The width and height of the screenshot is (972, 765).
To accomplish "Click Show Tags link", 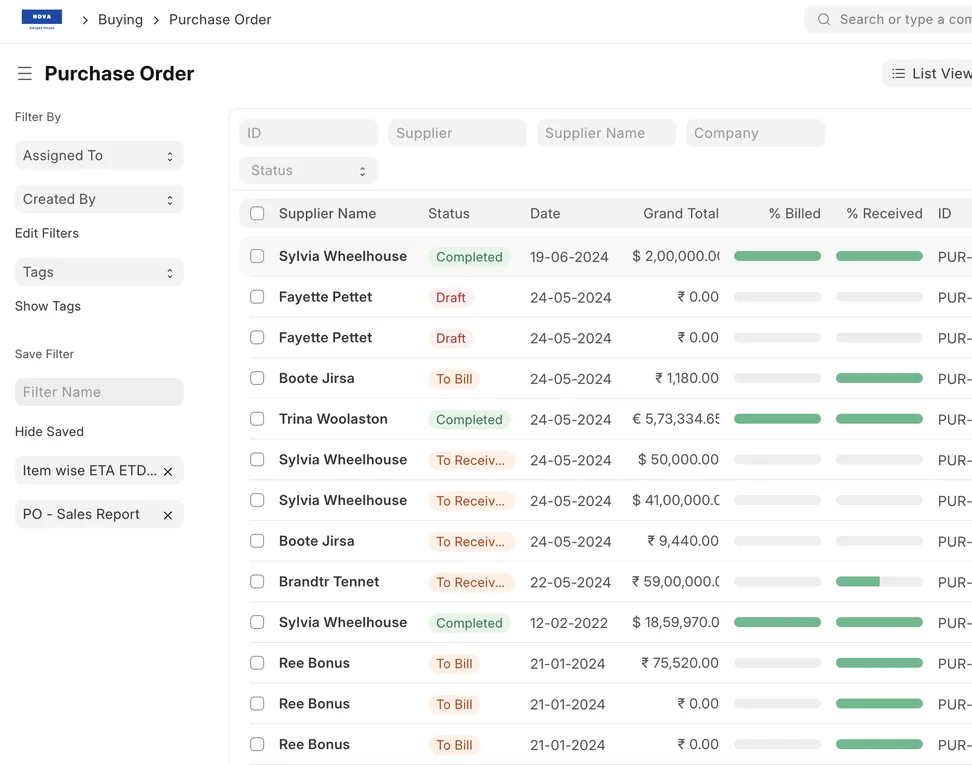I will 48,306.
